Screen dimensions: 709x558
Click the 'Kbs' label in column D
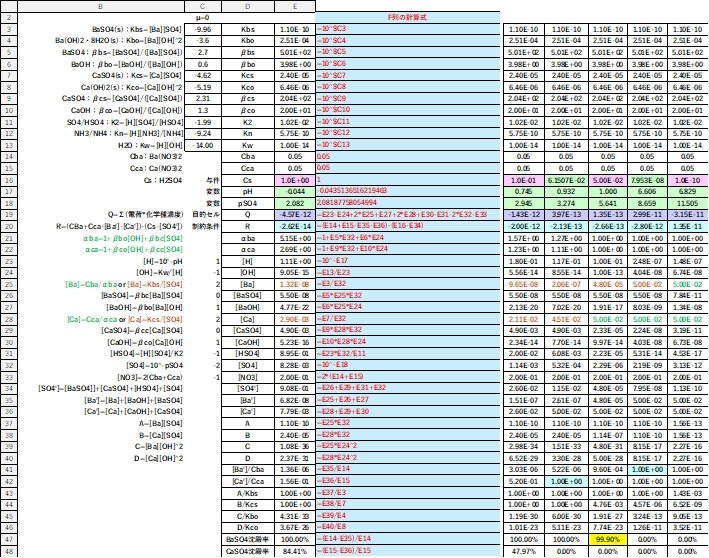click(248, 29)
